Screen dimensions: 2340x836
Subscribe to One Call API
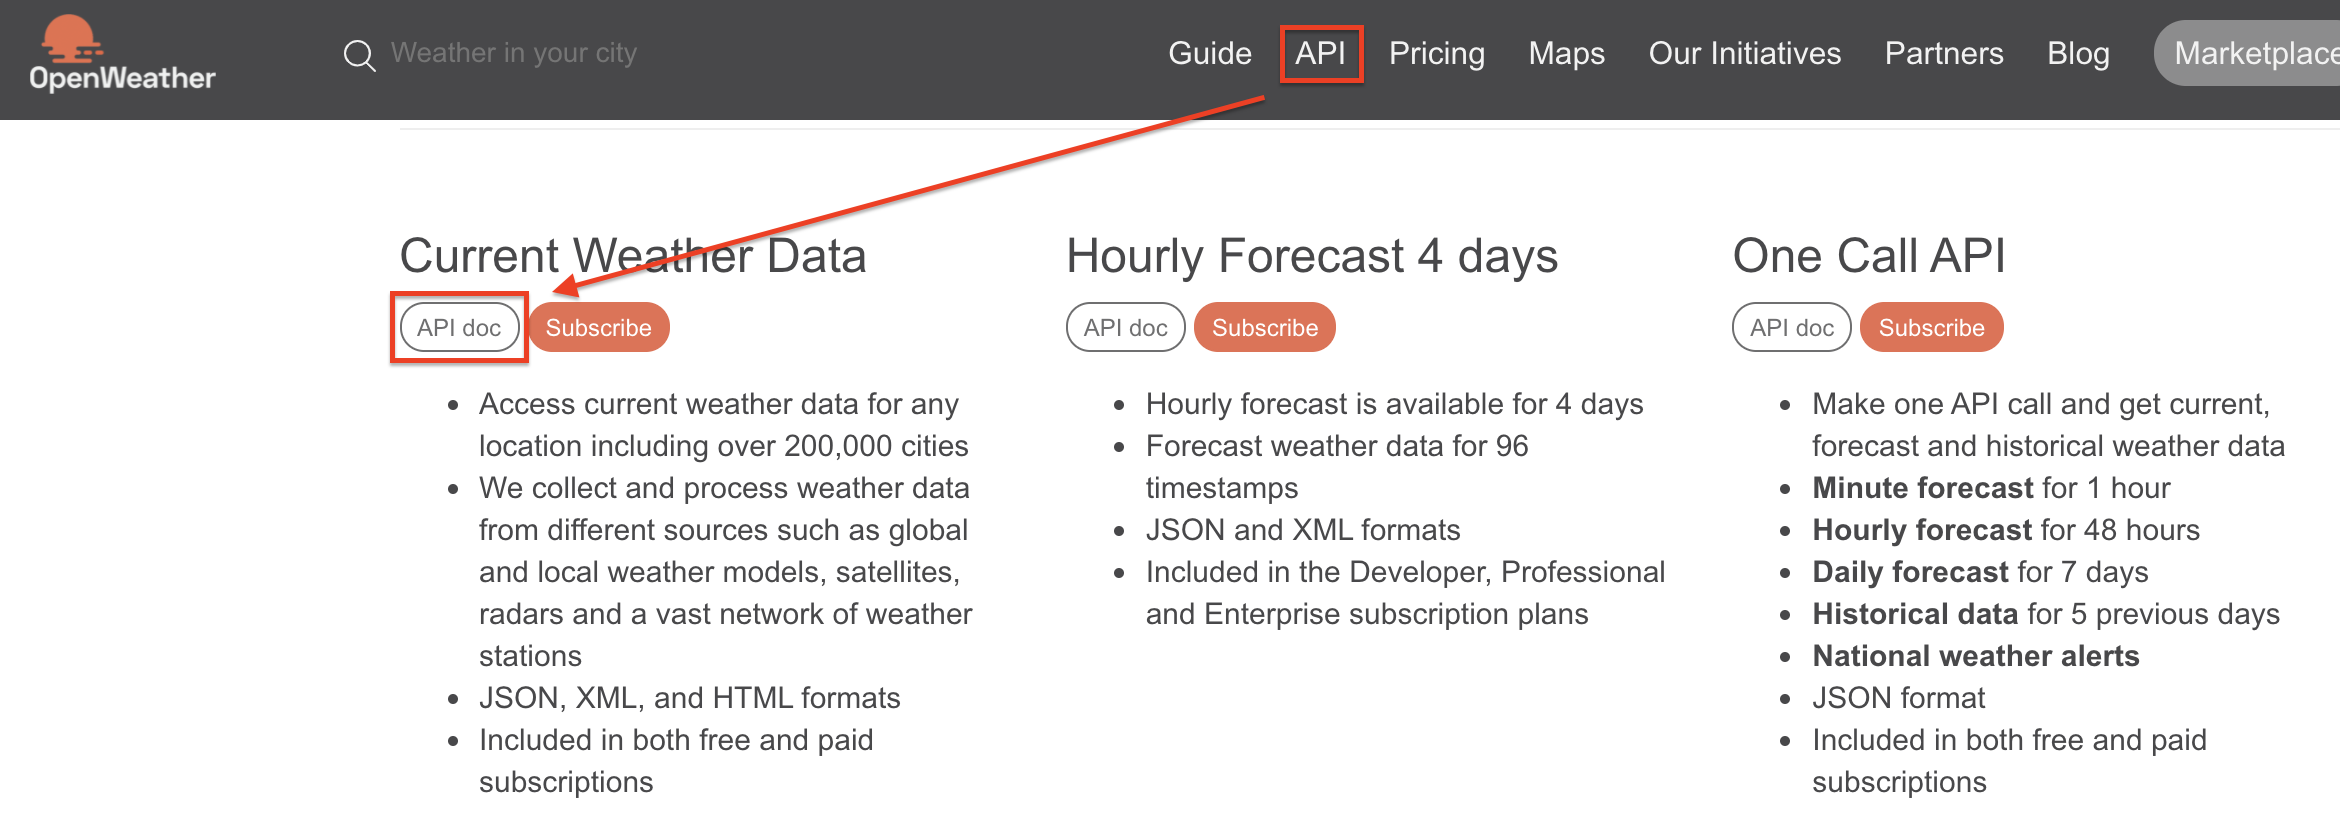coord(1931,327)
